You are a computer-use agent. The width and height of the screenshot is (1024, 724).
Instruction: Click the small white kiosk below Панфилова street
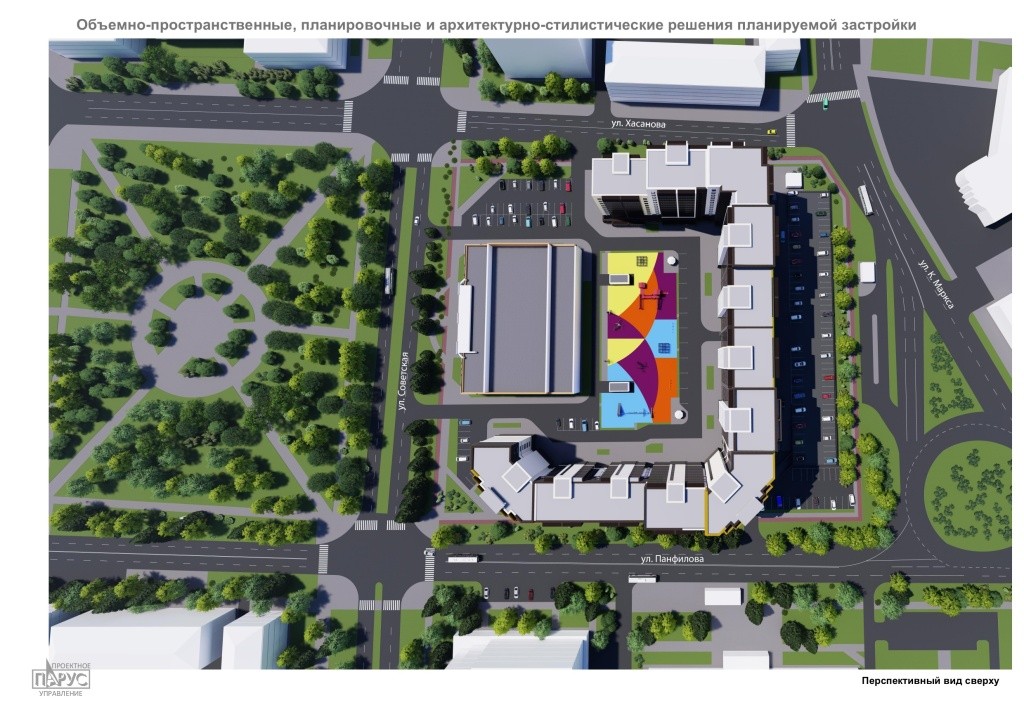(x=722, y=596)
